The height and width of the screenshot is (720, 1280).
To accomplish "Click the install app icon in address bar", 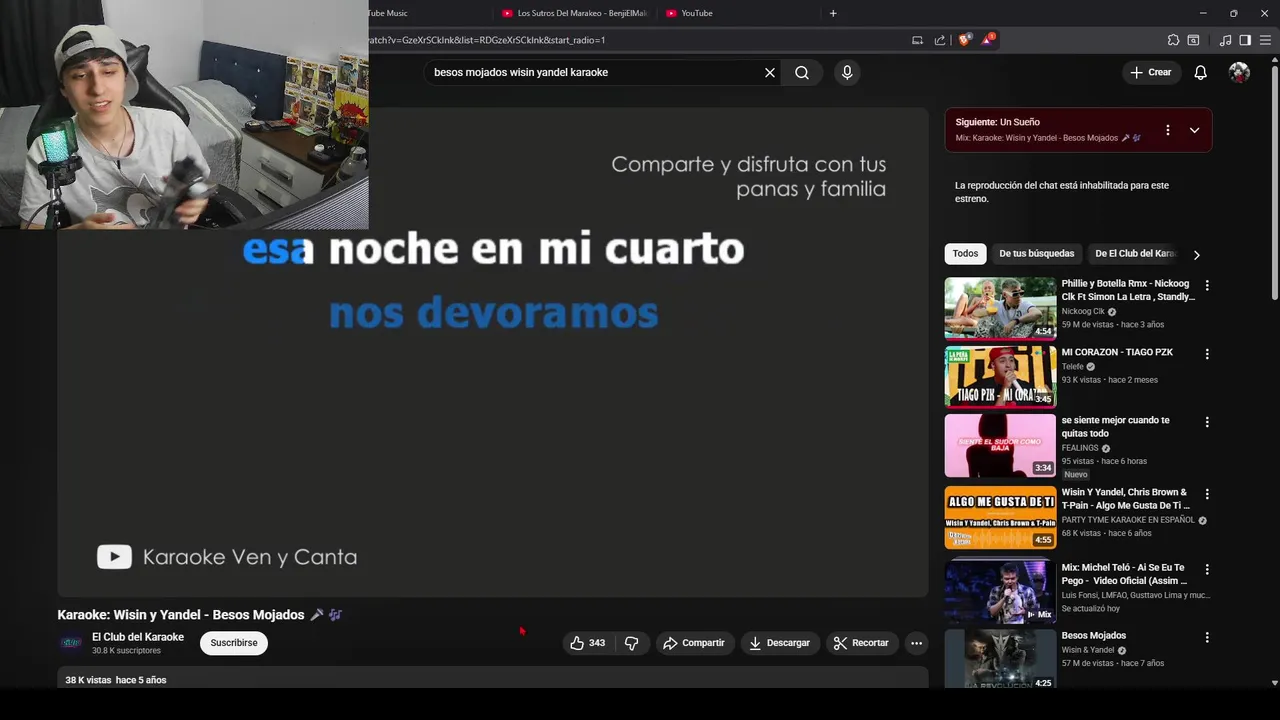I will click(917, 40).
